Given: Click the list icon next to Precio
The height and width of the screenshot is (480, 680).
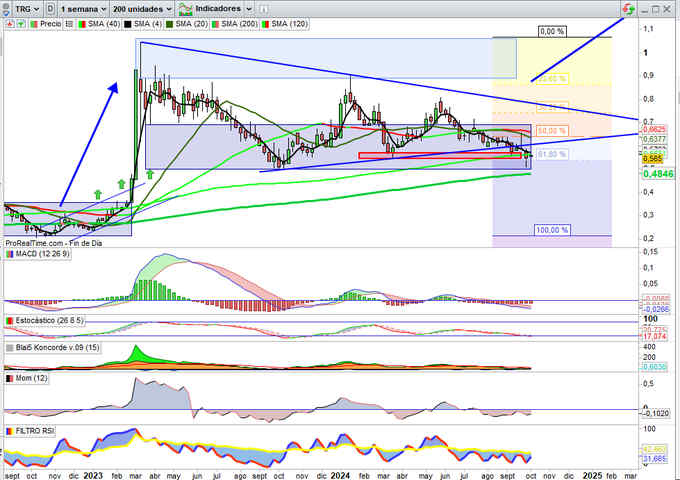Looking at the screenshot, I should 69,24.
